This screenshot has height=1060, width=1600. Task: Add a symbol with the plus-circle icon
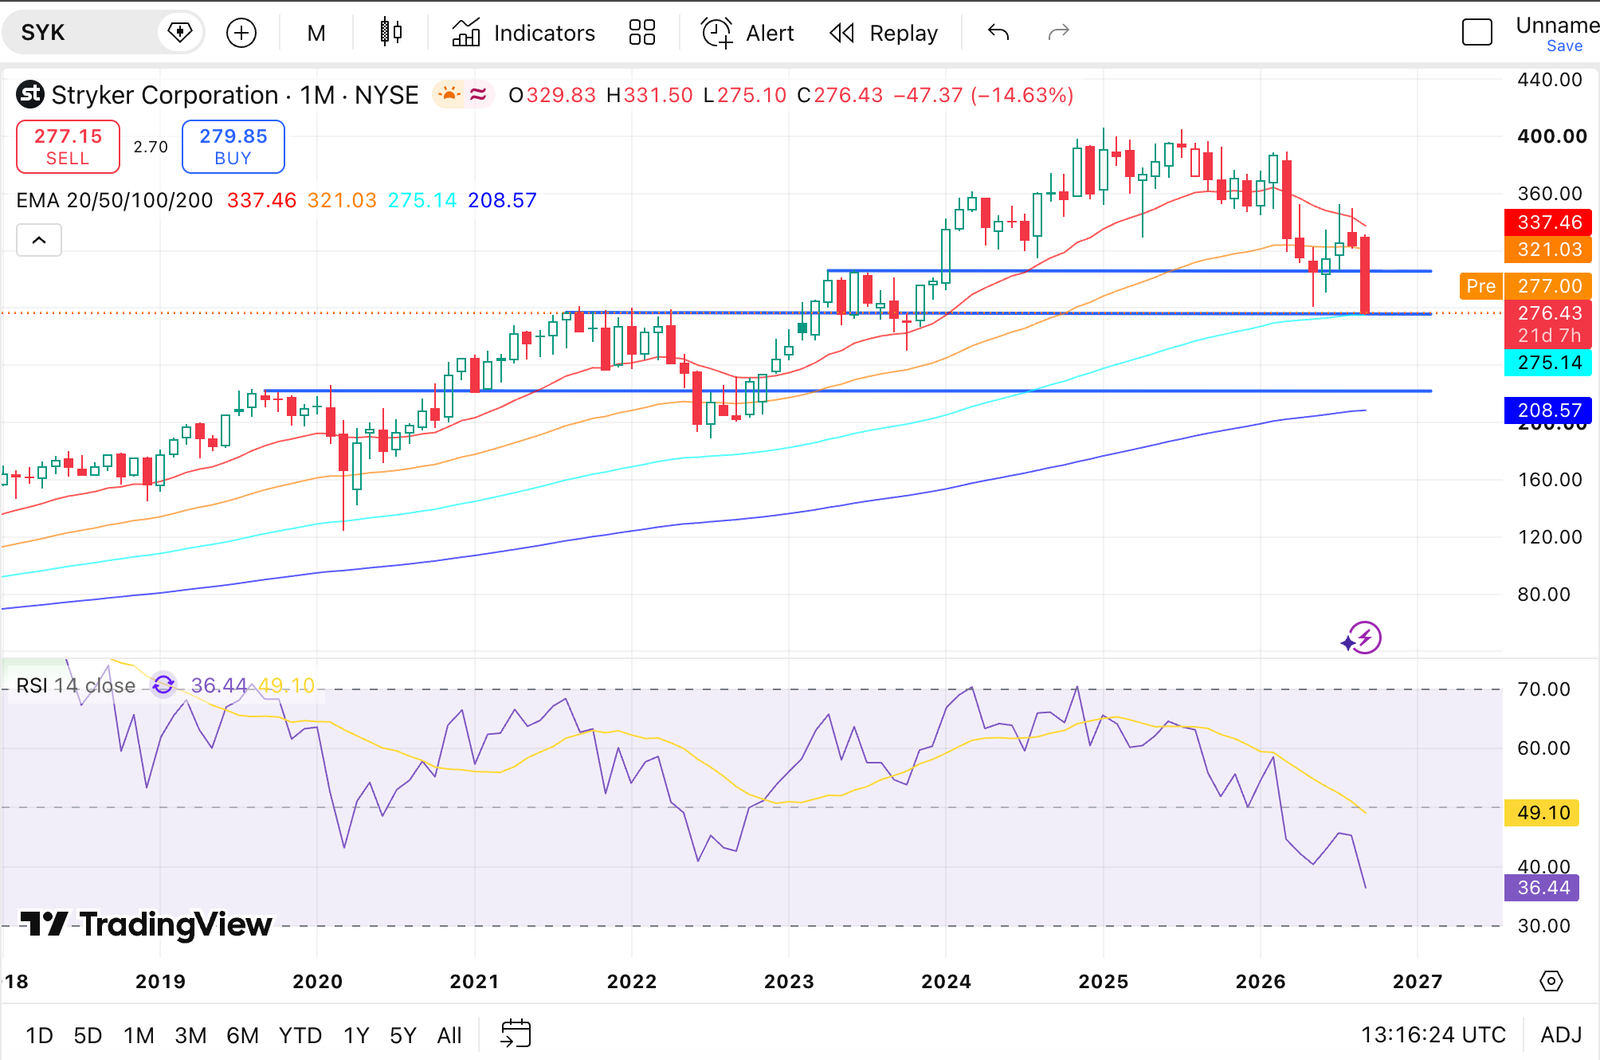241,33
